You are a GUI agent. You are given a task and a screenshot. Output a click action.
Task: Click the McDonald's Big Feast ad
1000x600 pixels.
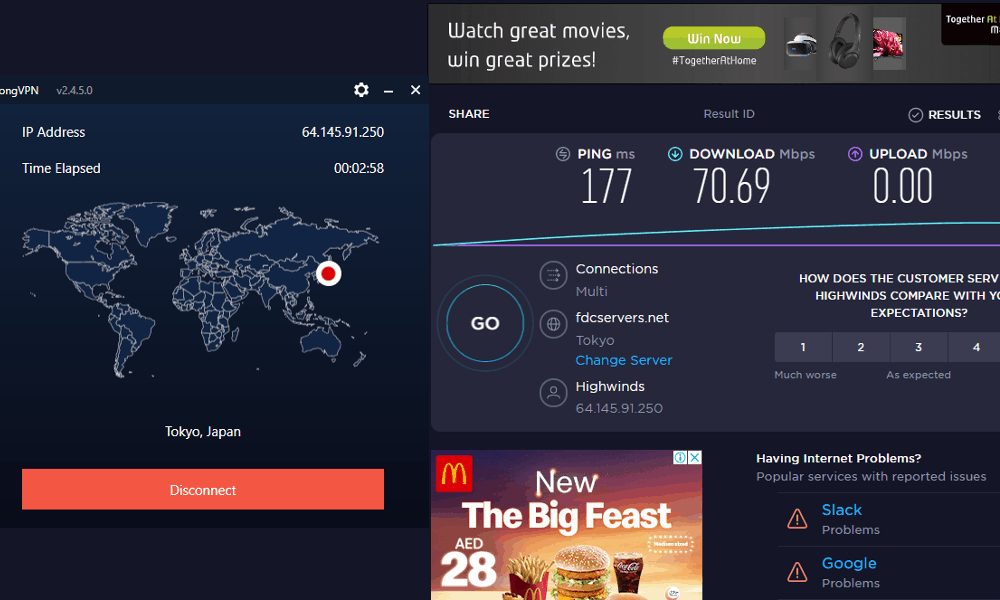[x=566, y=525]
